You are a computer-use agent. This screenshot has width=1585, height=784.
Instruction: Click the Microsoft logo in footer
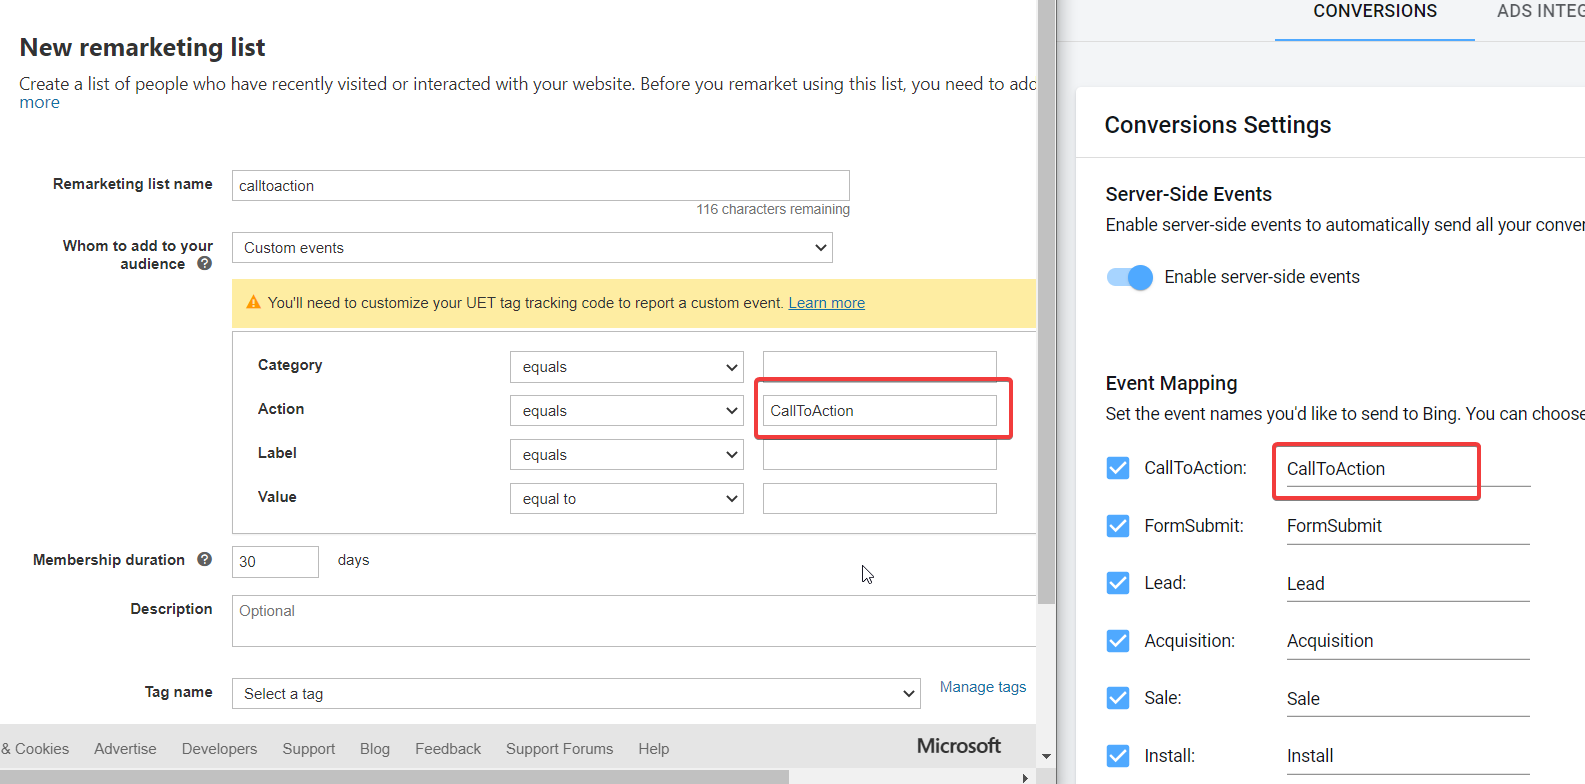[x=958, y=747]
